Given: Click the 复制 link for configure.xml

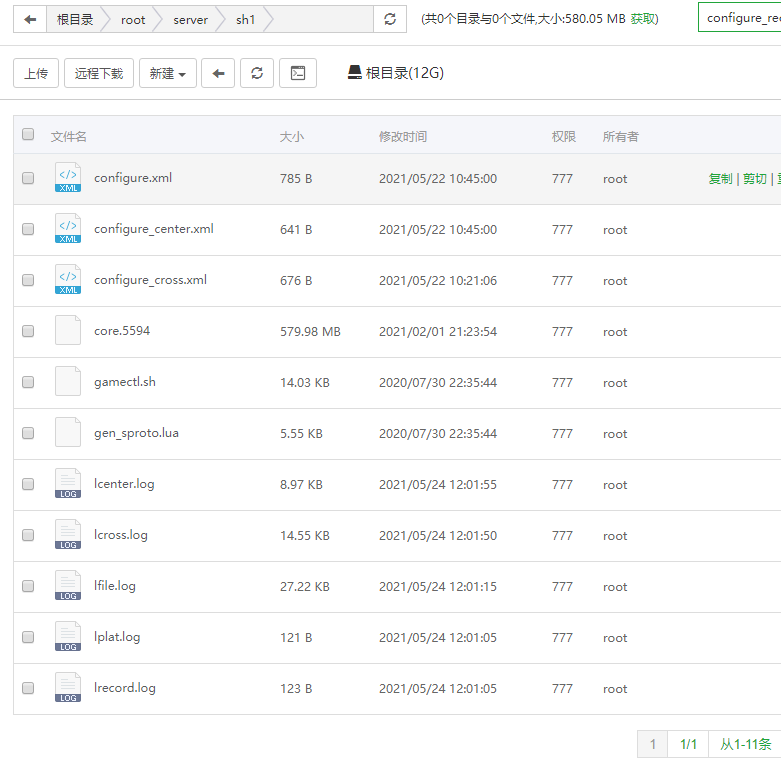Looking at the screenshot, I should click(720, 179).
